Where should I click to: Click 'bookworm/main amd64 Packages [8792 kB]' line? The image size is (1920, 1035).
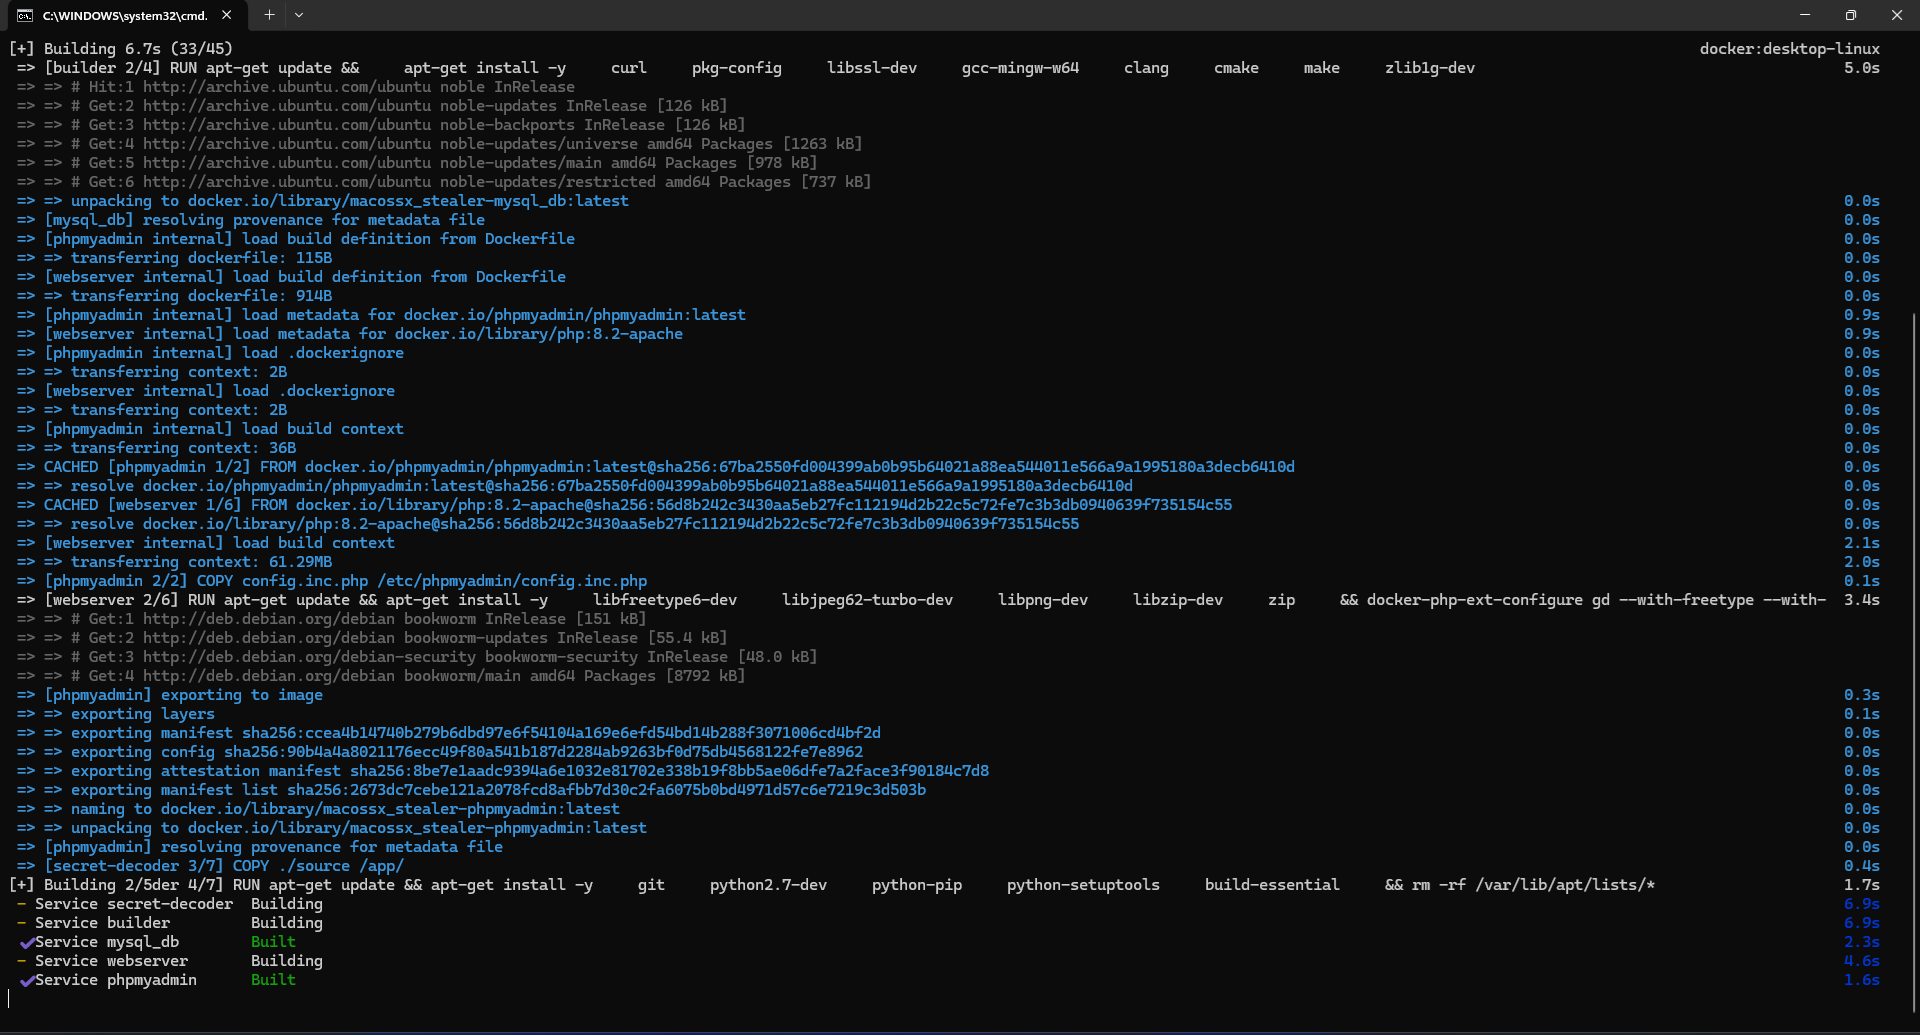[x=381, y=676]
